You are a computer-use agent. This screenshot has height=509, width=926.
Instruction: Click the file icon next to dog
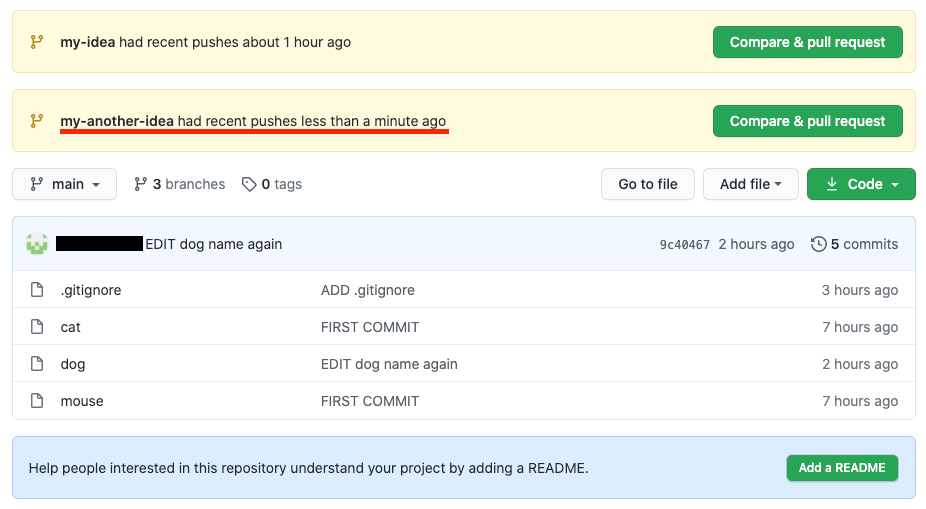click(37, 364)
